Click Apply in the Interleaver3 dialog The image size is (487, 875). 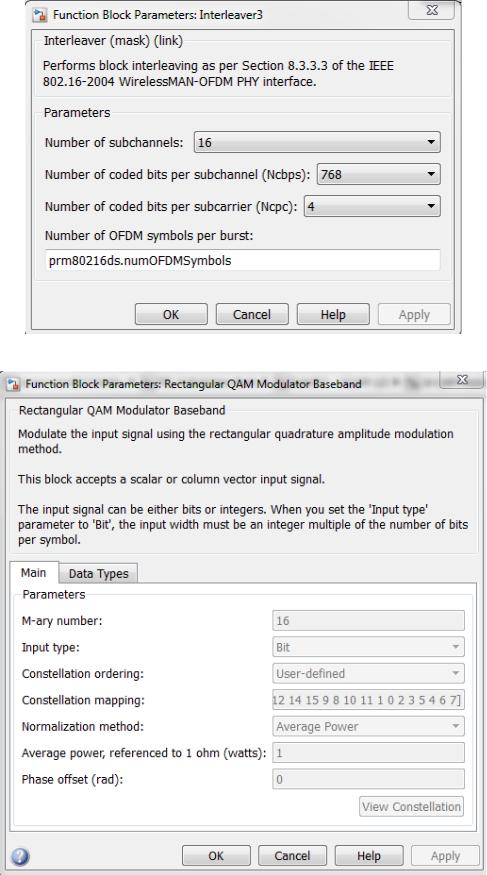tap(414, 314)
